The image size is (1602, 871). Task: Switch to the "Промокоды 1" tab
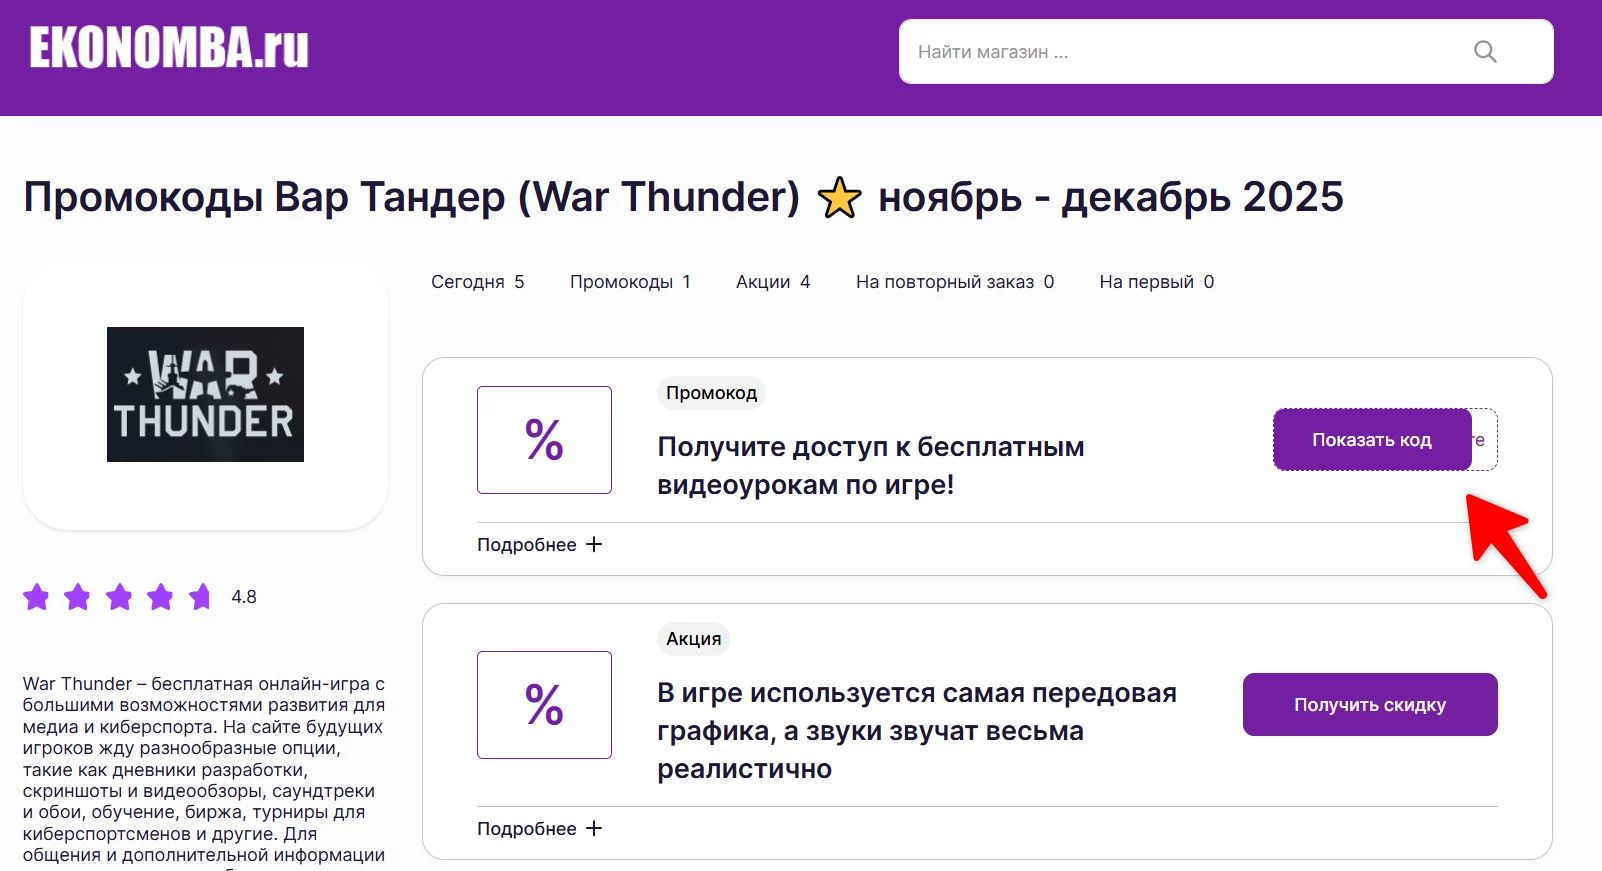click(630, 282)
